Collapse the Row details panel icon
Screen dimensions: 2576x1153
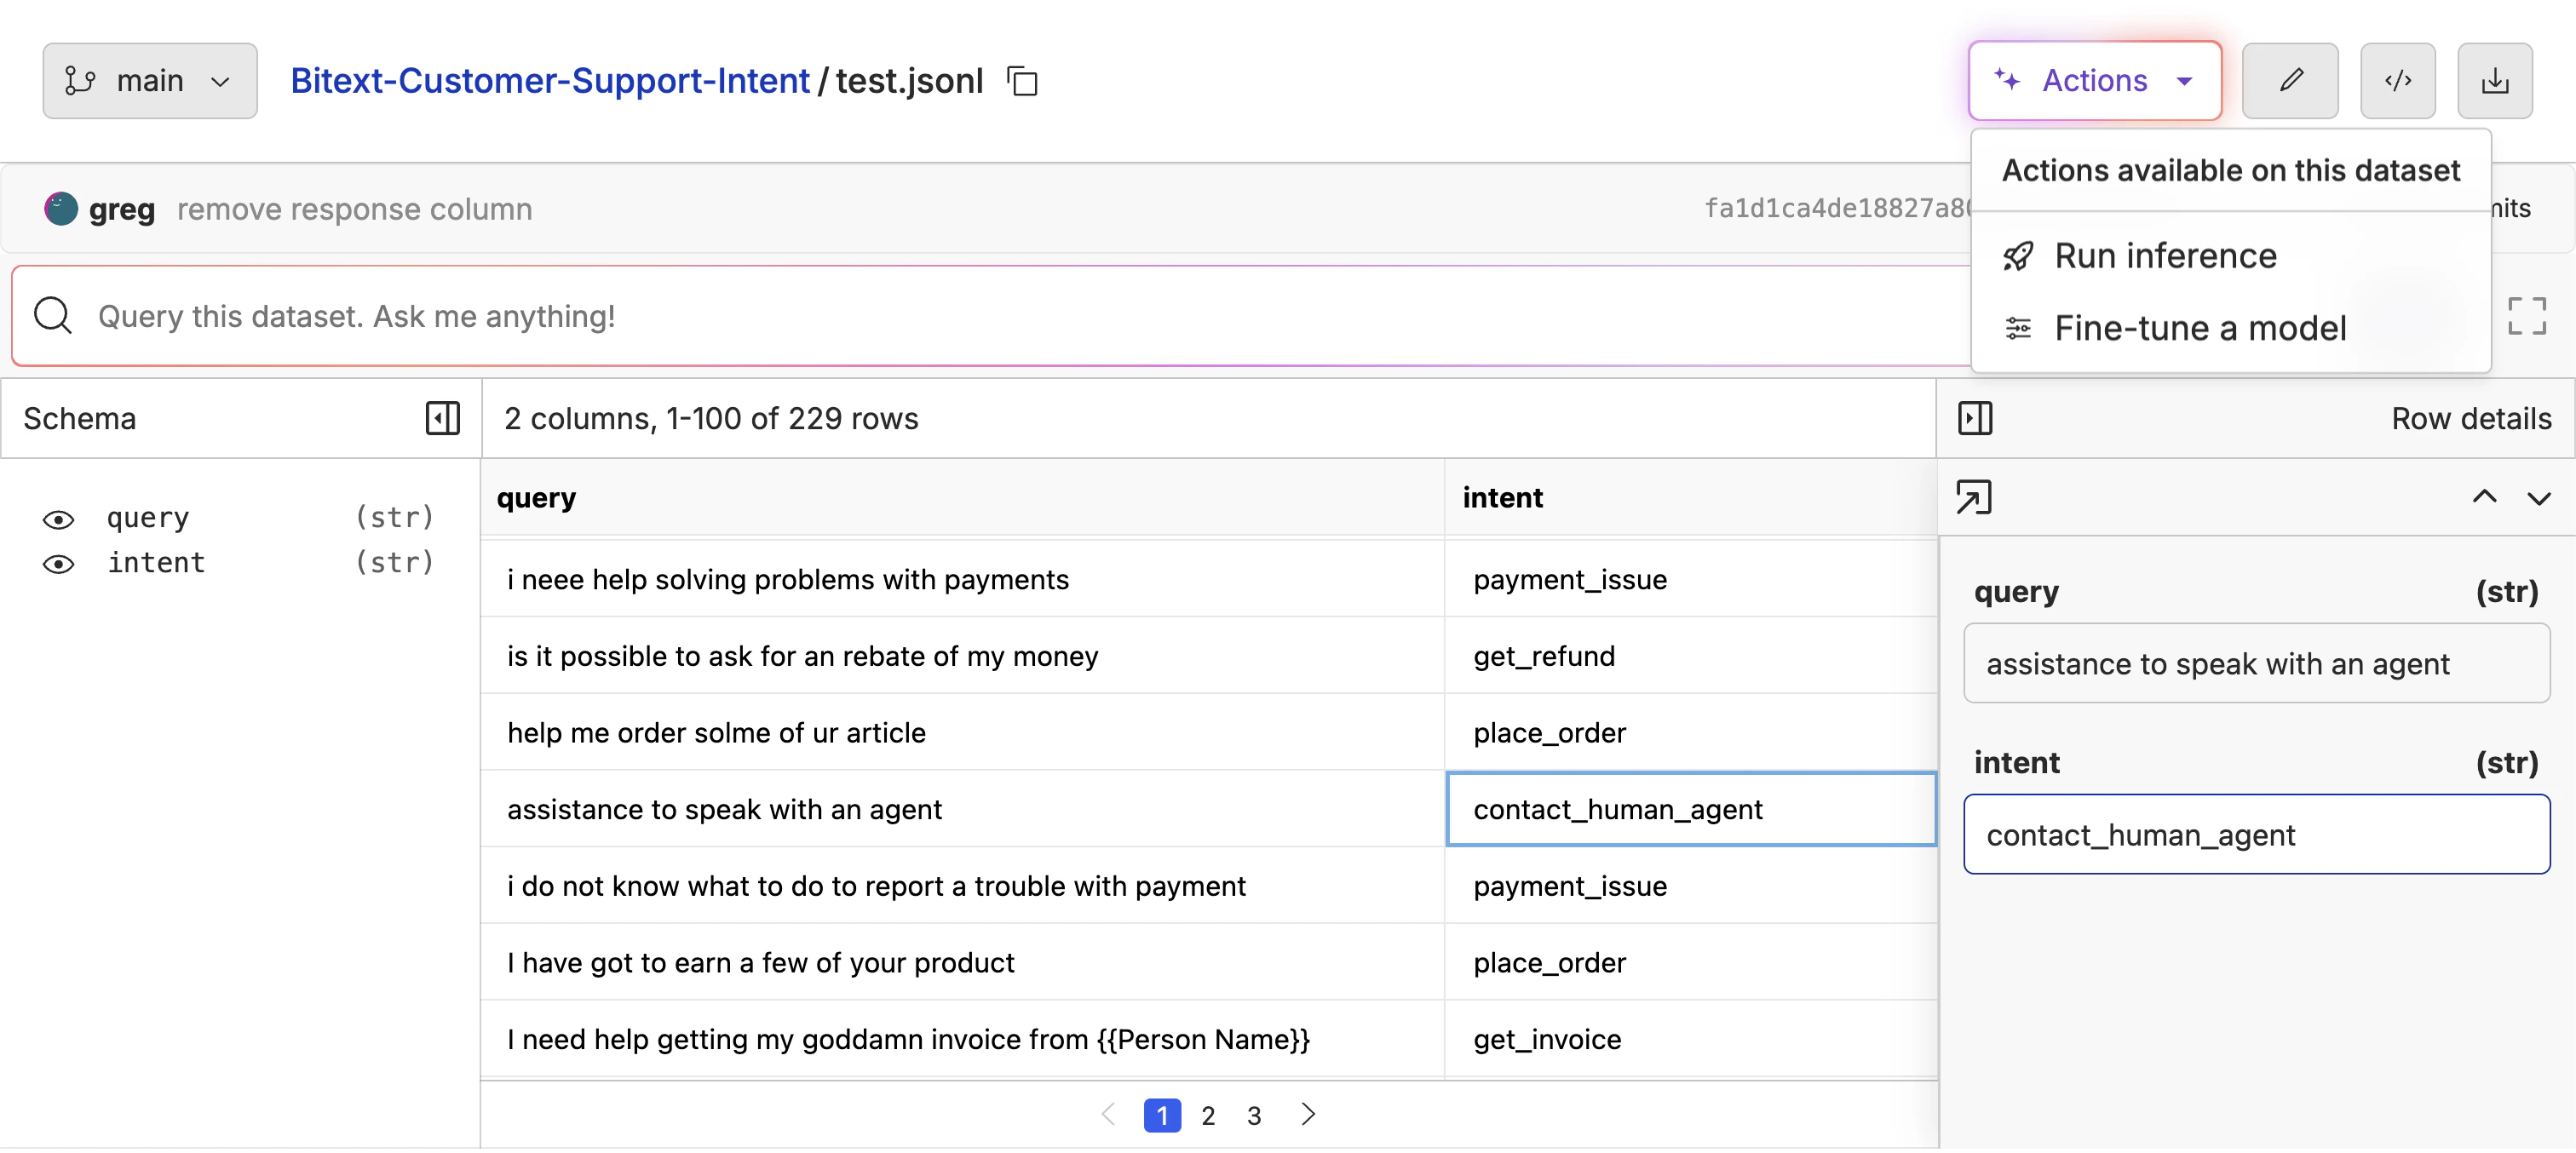pyautogui.click(x=1974, y=418)
